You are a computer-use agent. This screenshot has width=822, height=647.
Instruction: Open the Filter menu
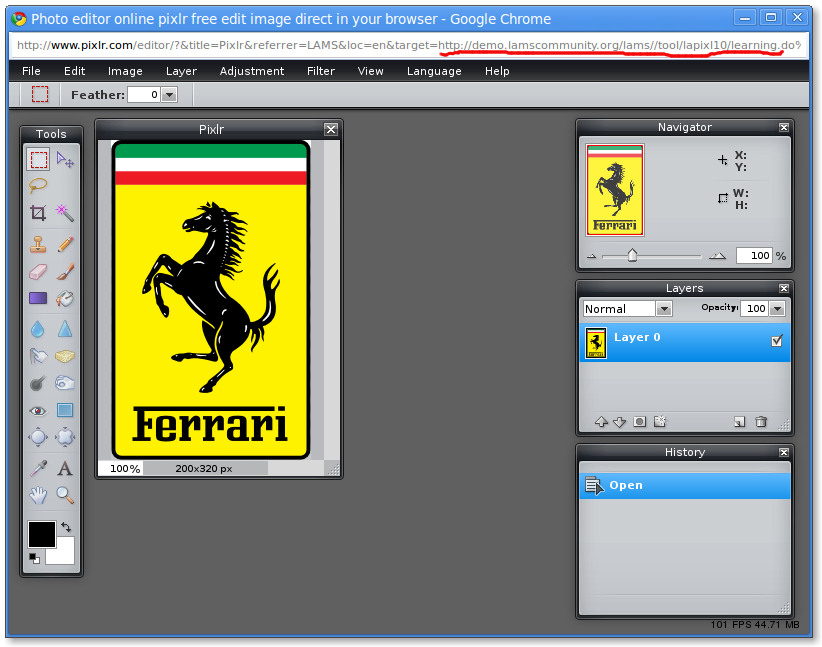pos(321,71)
